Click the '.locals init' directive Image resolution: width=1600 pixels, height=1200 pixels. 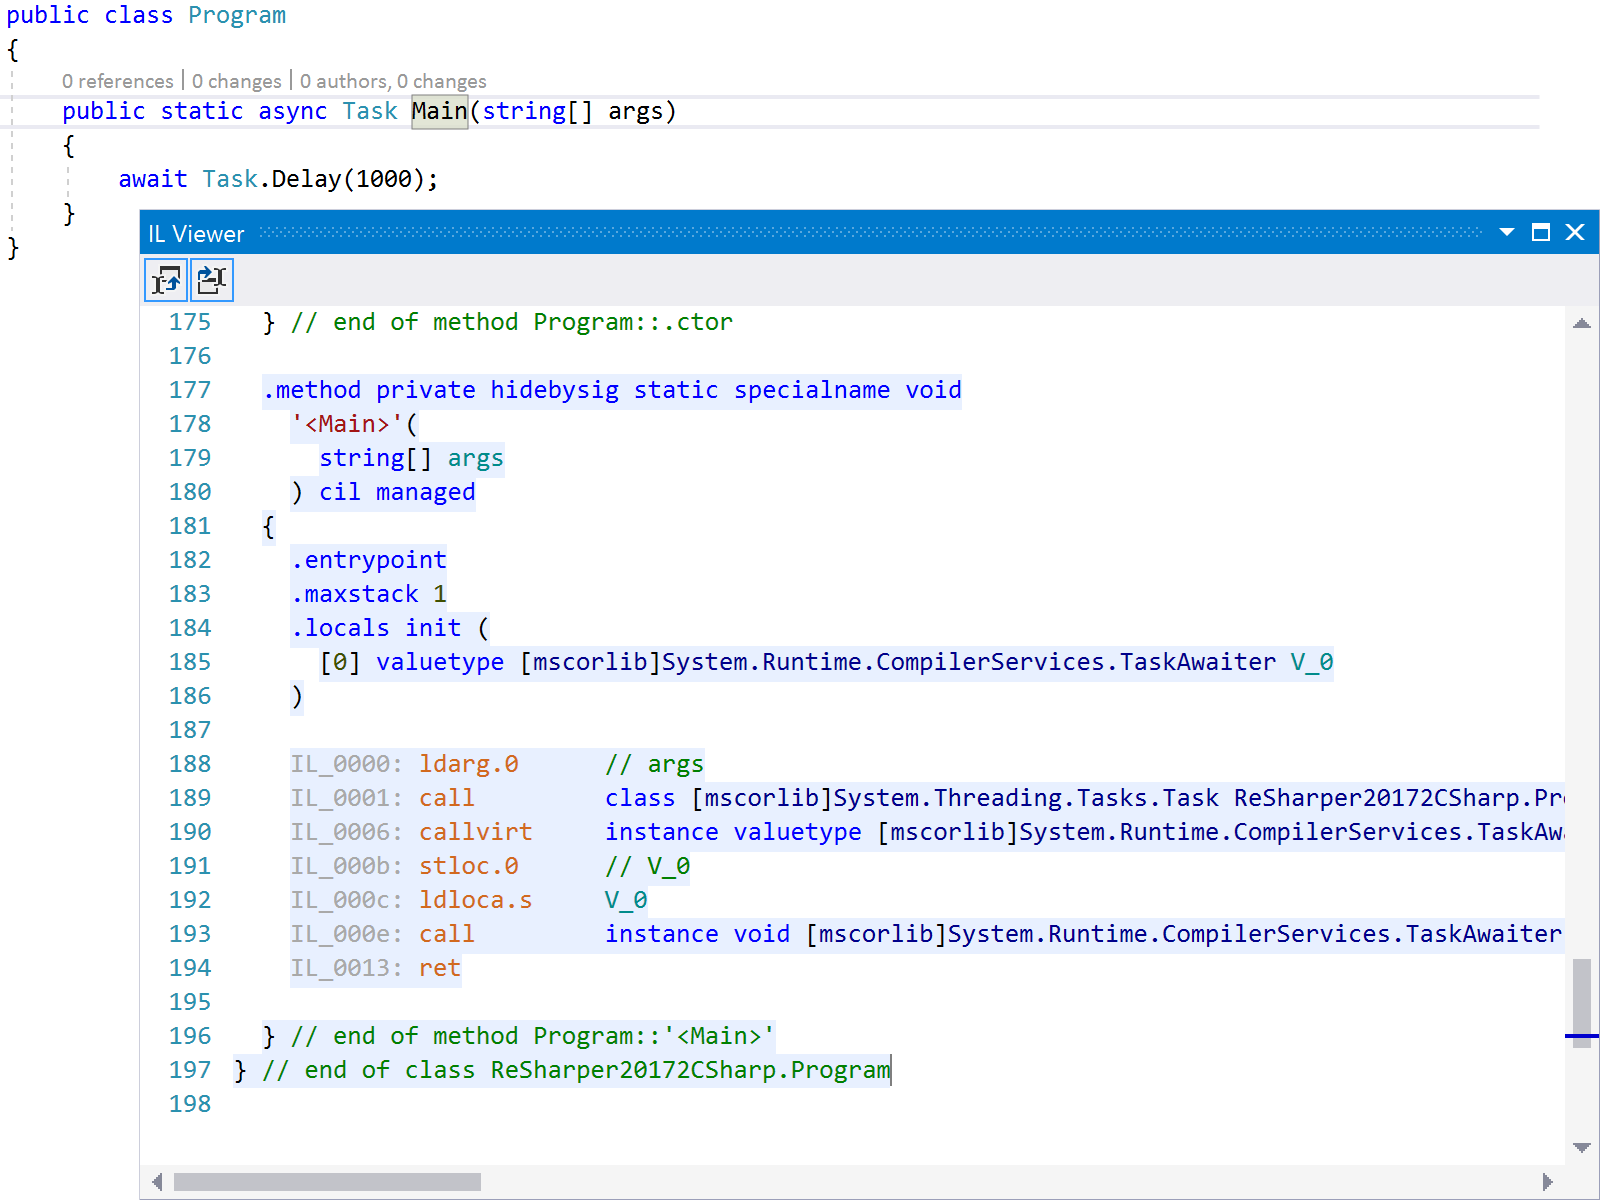[376, 628]
